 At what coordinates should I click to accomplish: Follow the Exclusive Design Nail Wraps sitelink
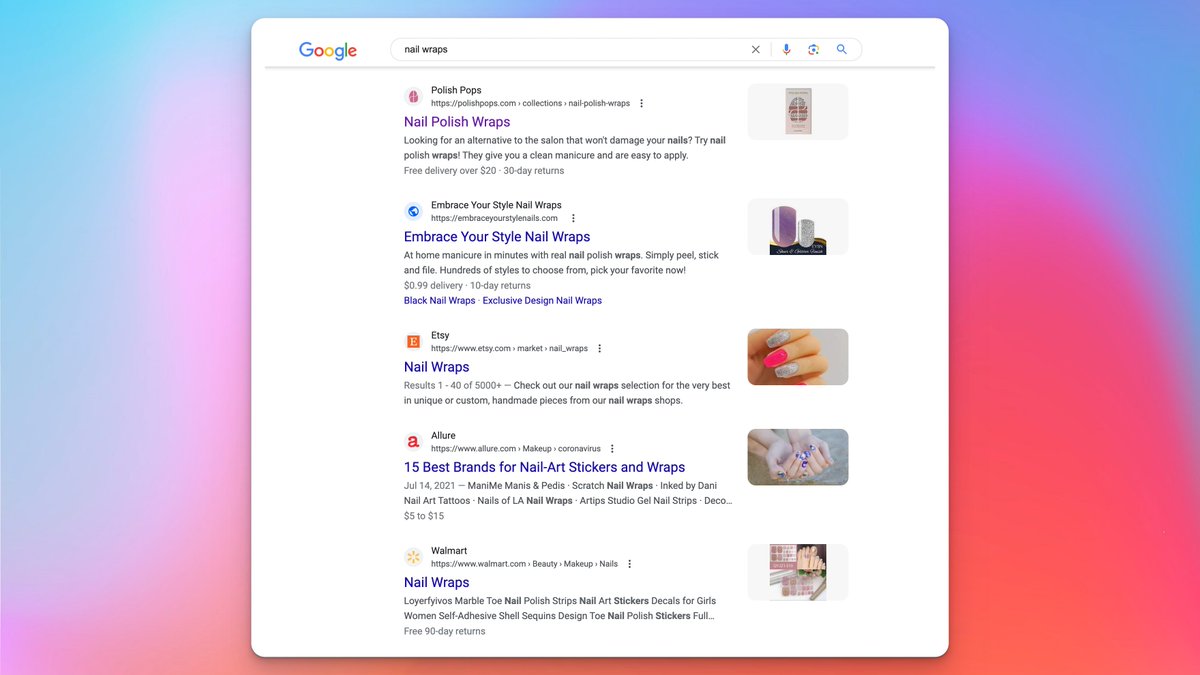542,300
